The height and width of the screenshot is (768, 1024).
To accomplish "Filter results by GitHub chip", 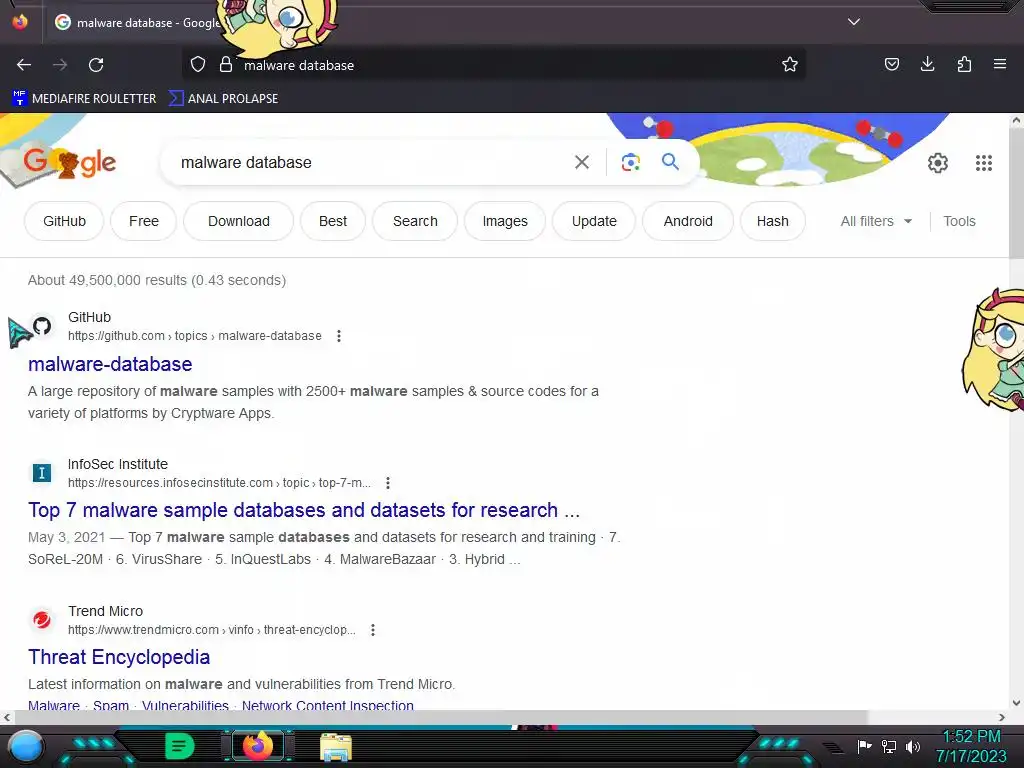I will (x=64, y=221).
